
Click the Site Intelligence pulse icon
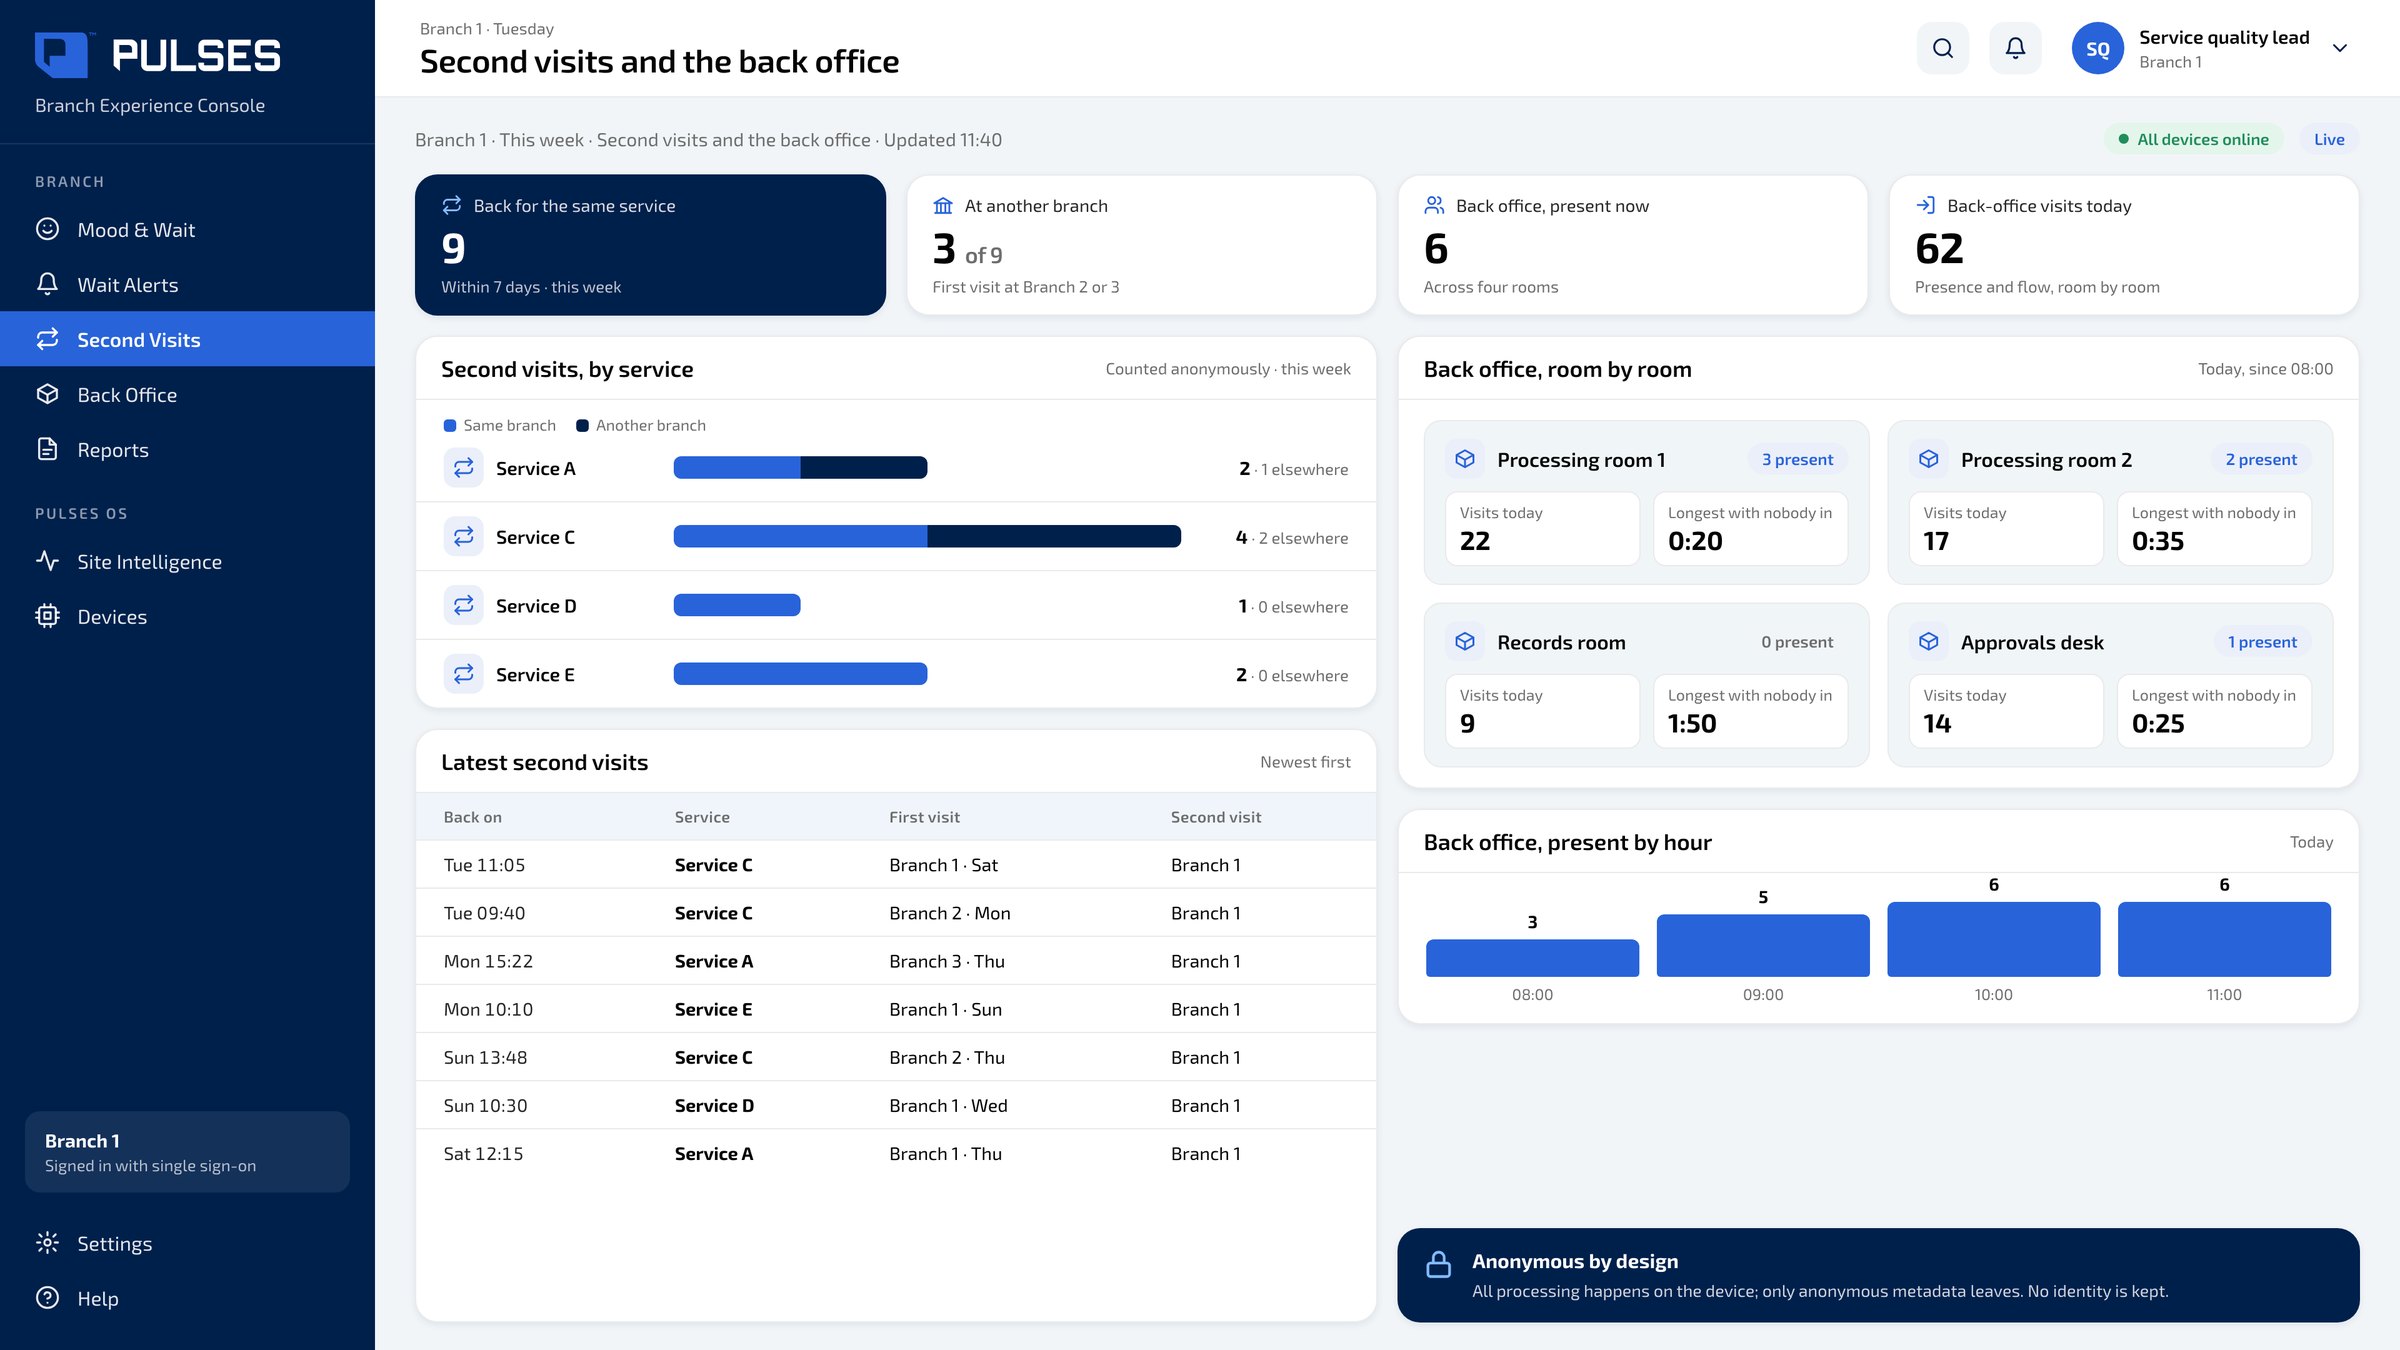pos(47,561)
